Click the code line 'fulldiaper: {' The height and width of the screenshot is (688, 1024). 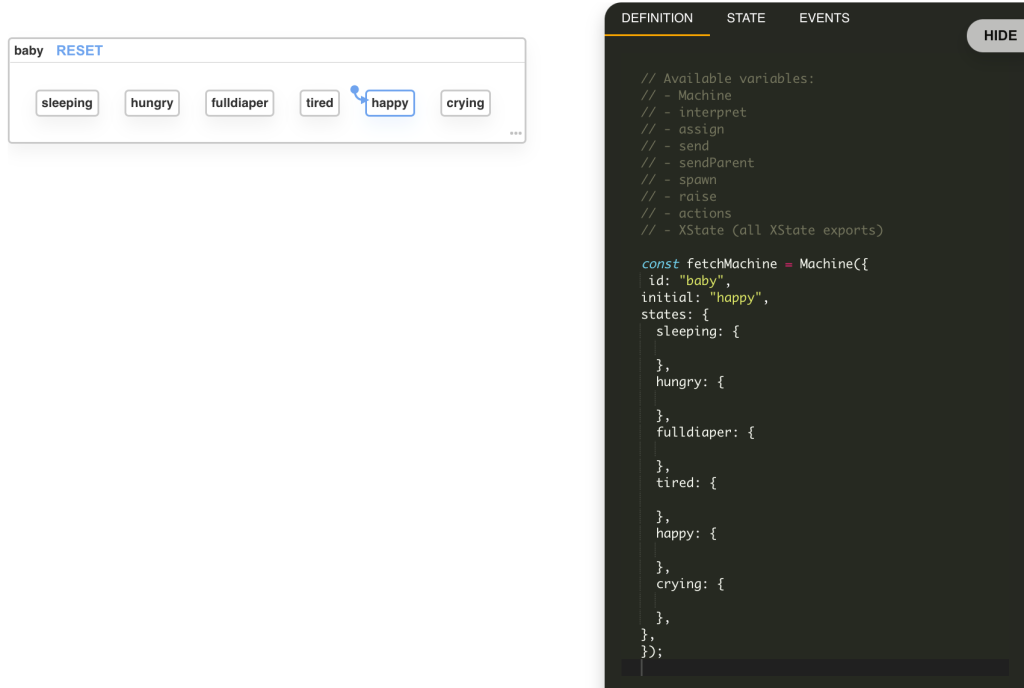coord(705,432)
